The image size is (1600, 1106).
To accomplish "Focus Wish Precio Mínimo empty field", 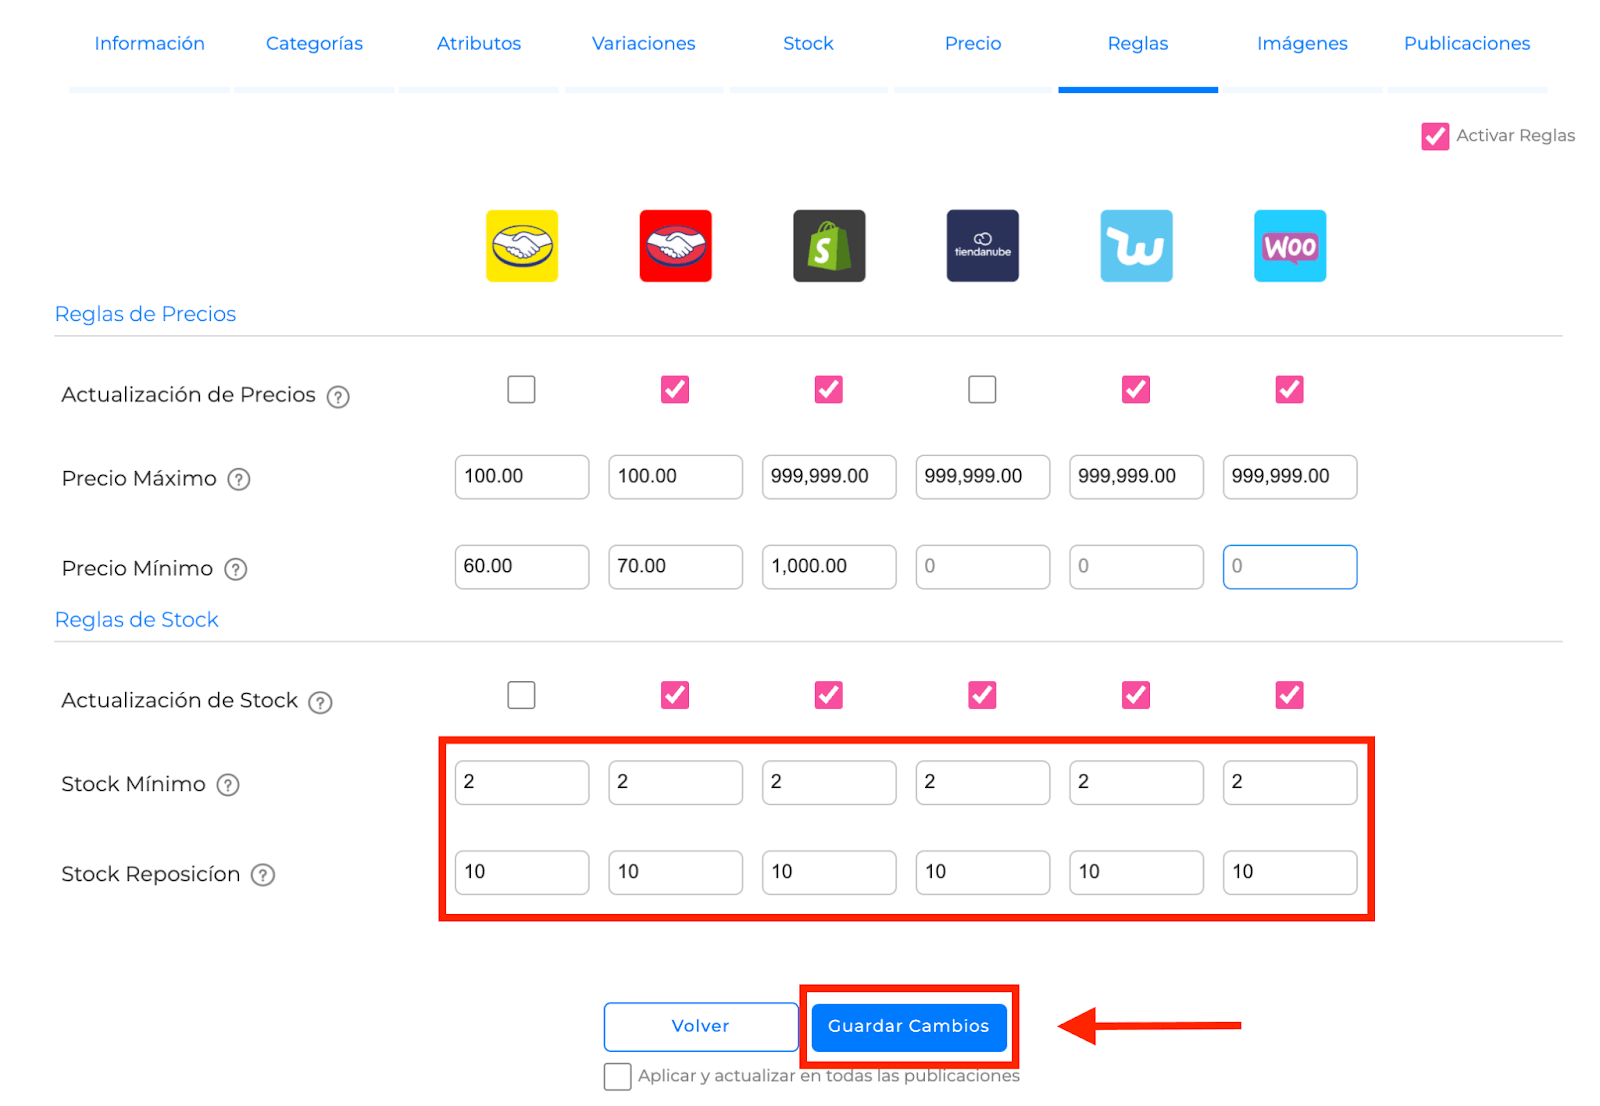I will tap(1136, 567).
